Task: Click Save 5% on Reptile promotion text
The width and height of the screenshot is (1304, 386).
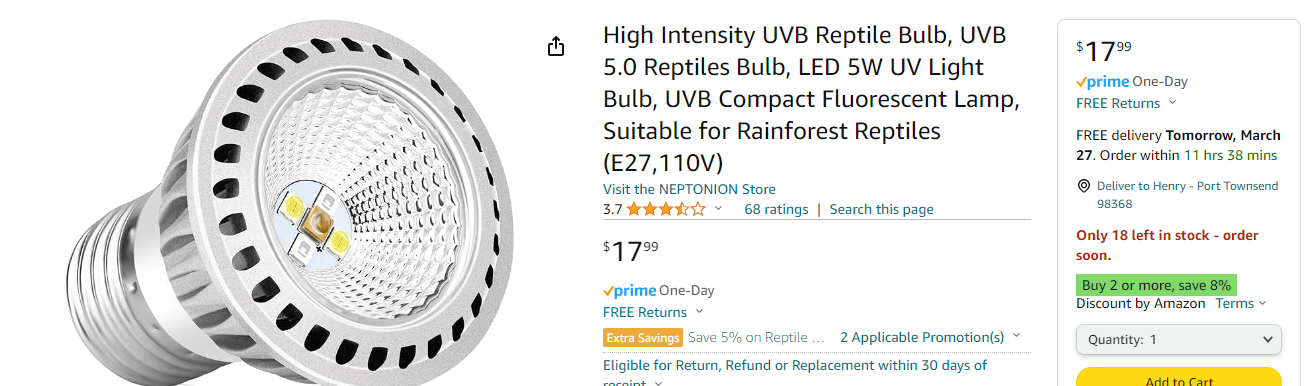Action: (x=756, y=337)
